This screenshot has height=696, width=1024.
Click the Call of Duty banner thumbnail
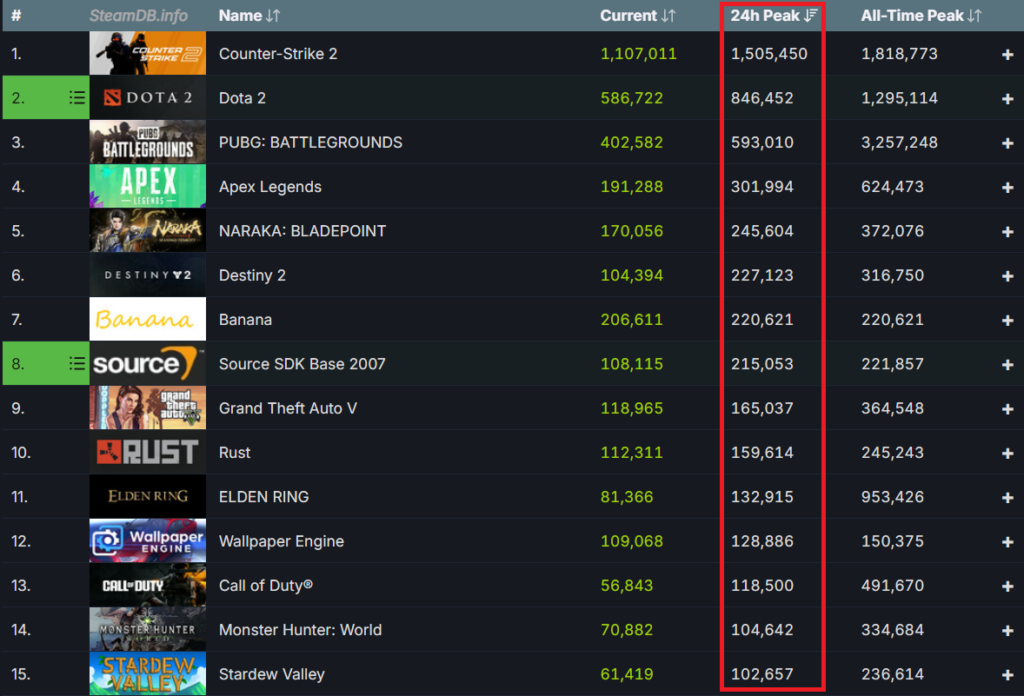148,586
